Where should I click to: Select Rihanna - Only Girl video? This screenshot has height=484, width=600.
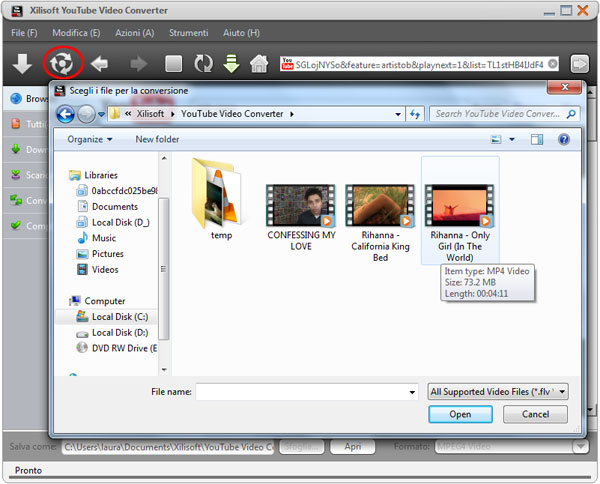pos(460,210)
